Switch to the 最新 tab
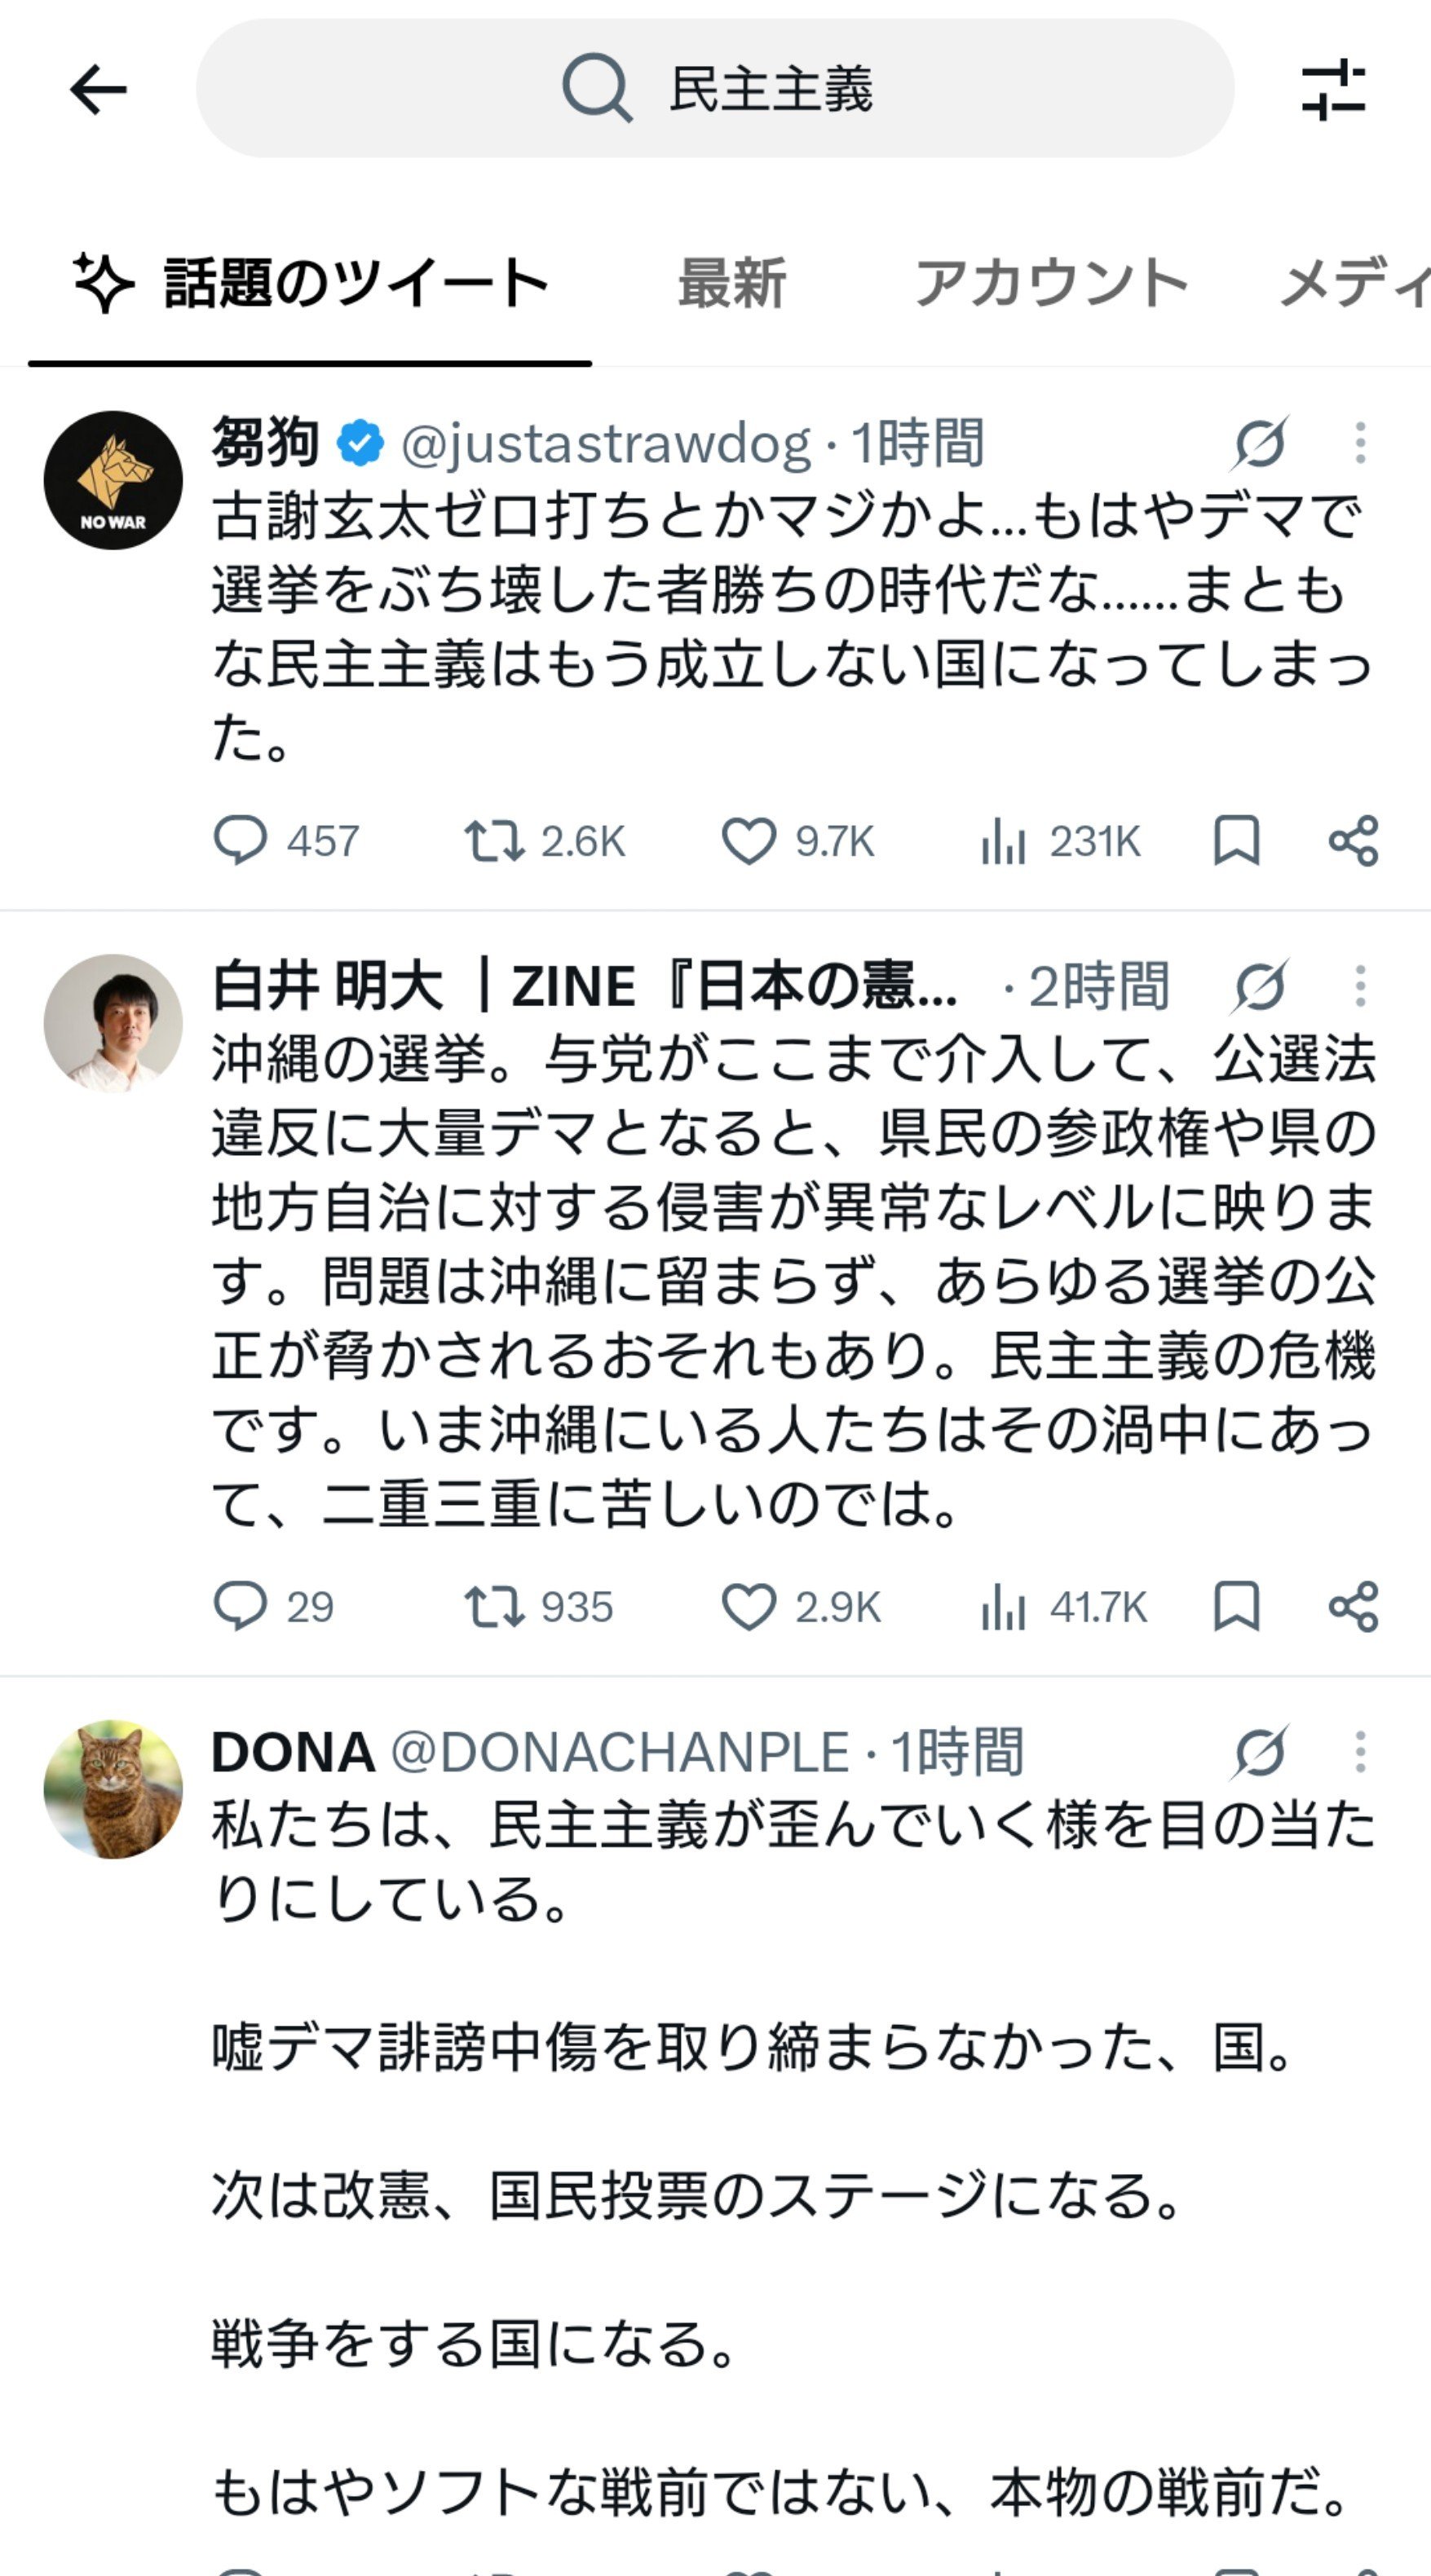1431x2576 pixels. 732,283
